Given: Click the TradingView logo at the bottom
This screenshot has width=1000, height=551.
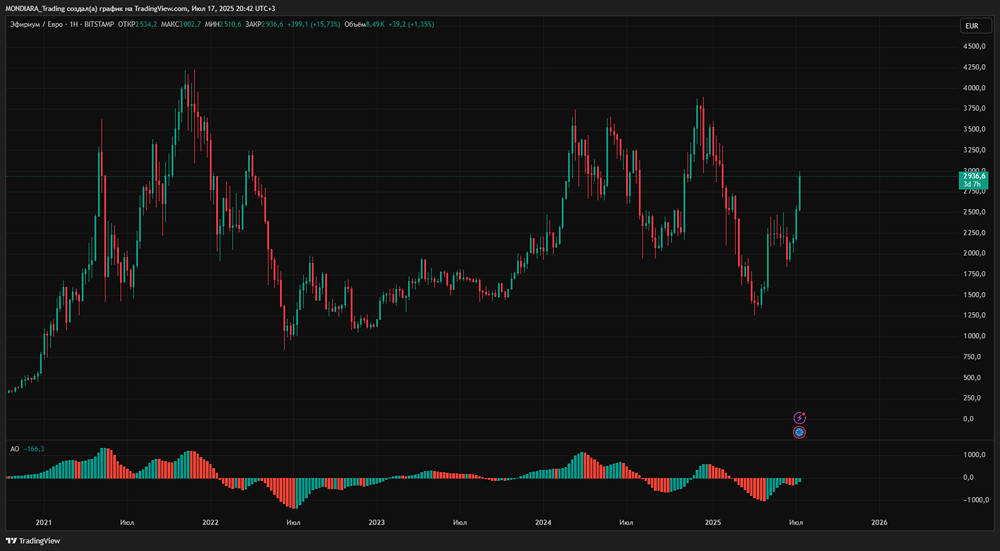Looking at the screenshot, I should click(33, 541).
